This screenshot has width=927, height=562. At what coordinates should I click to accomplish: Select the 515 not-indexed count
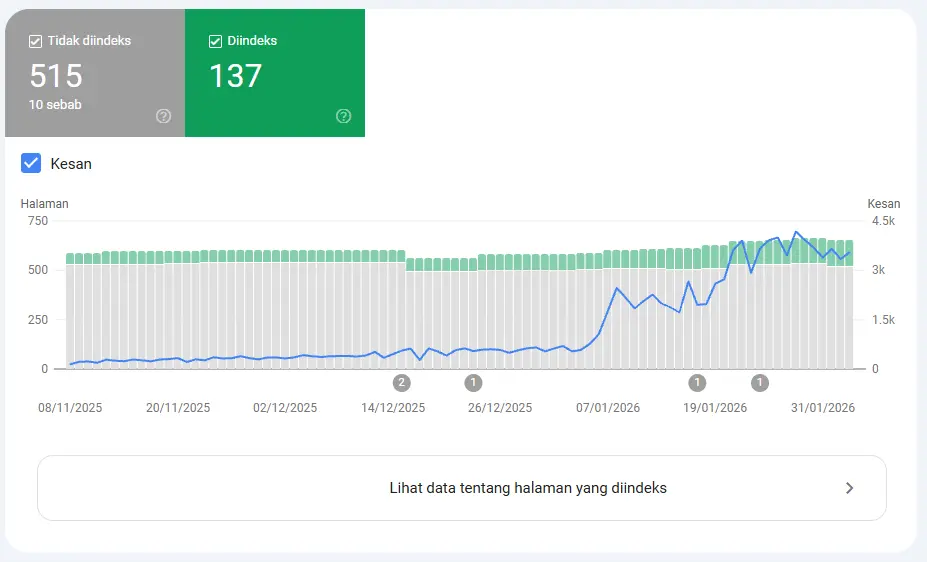pyautogui.click(x=56, y=76)
